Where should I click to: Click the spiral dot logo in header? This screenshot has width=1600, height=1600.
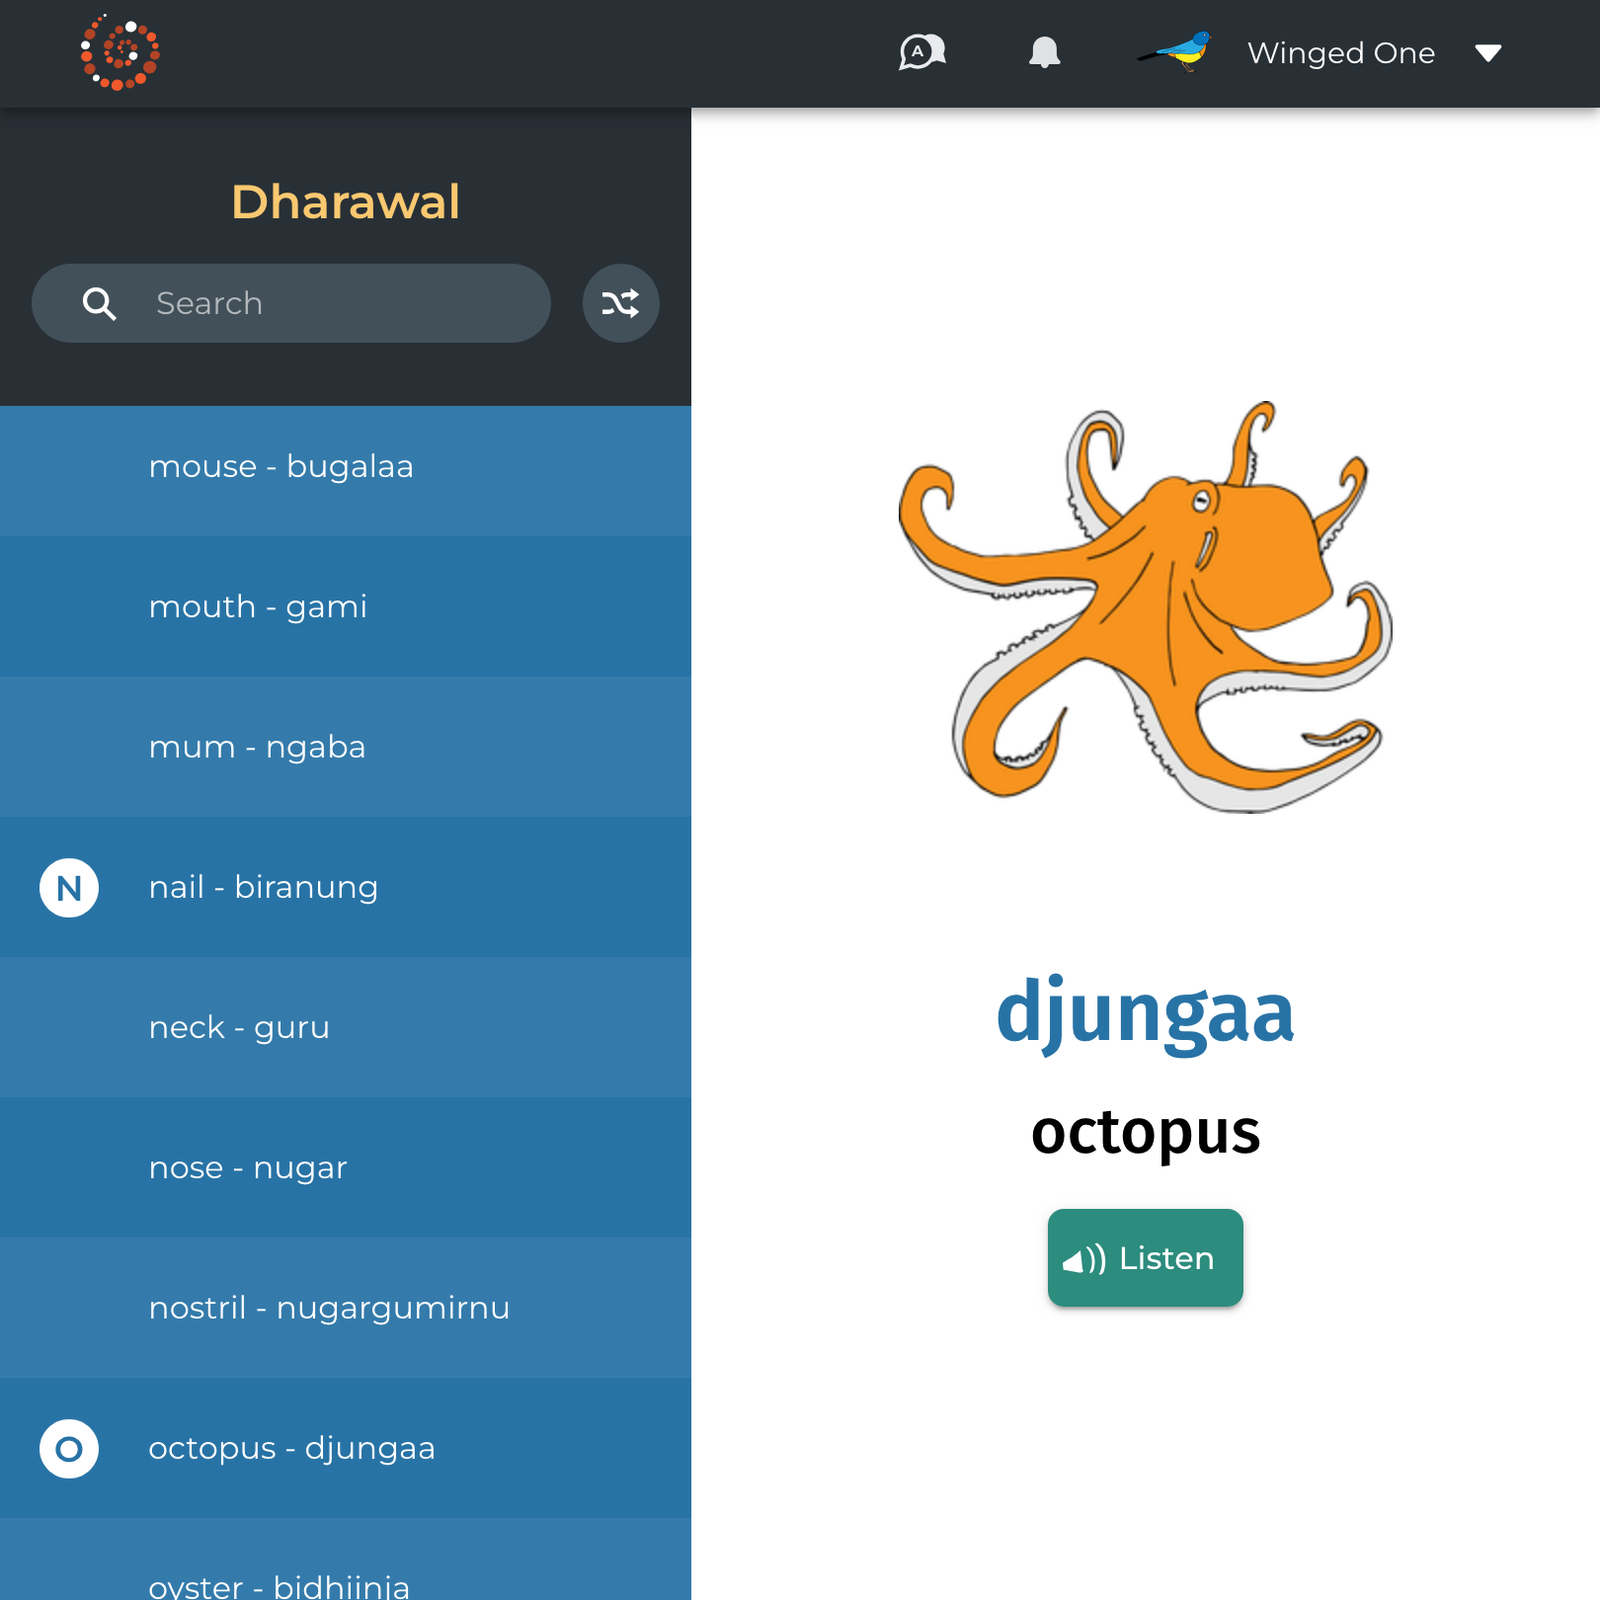120,53
